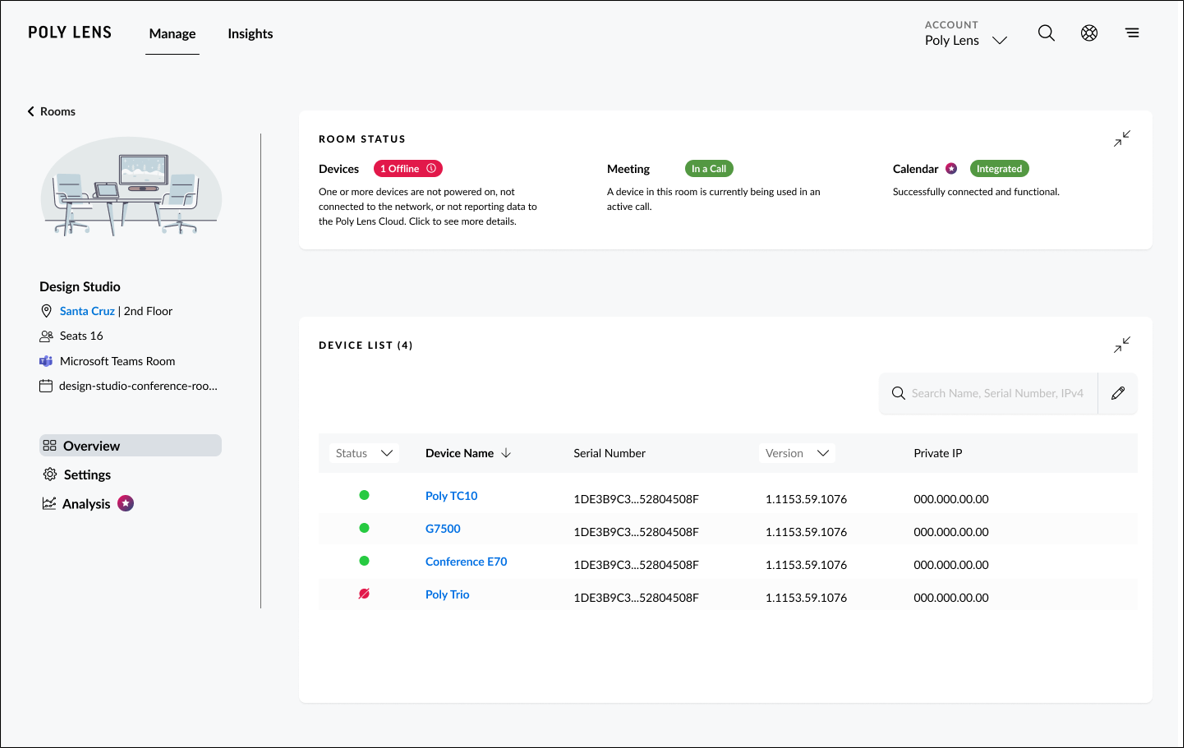Switch to the Insights tab
This screenshot has width=1184, height=748.
250,33
